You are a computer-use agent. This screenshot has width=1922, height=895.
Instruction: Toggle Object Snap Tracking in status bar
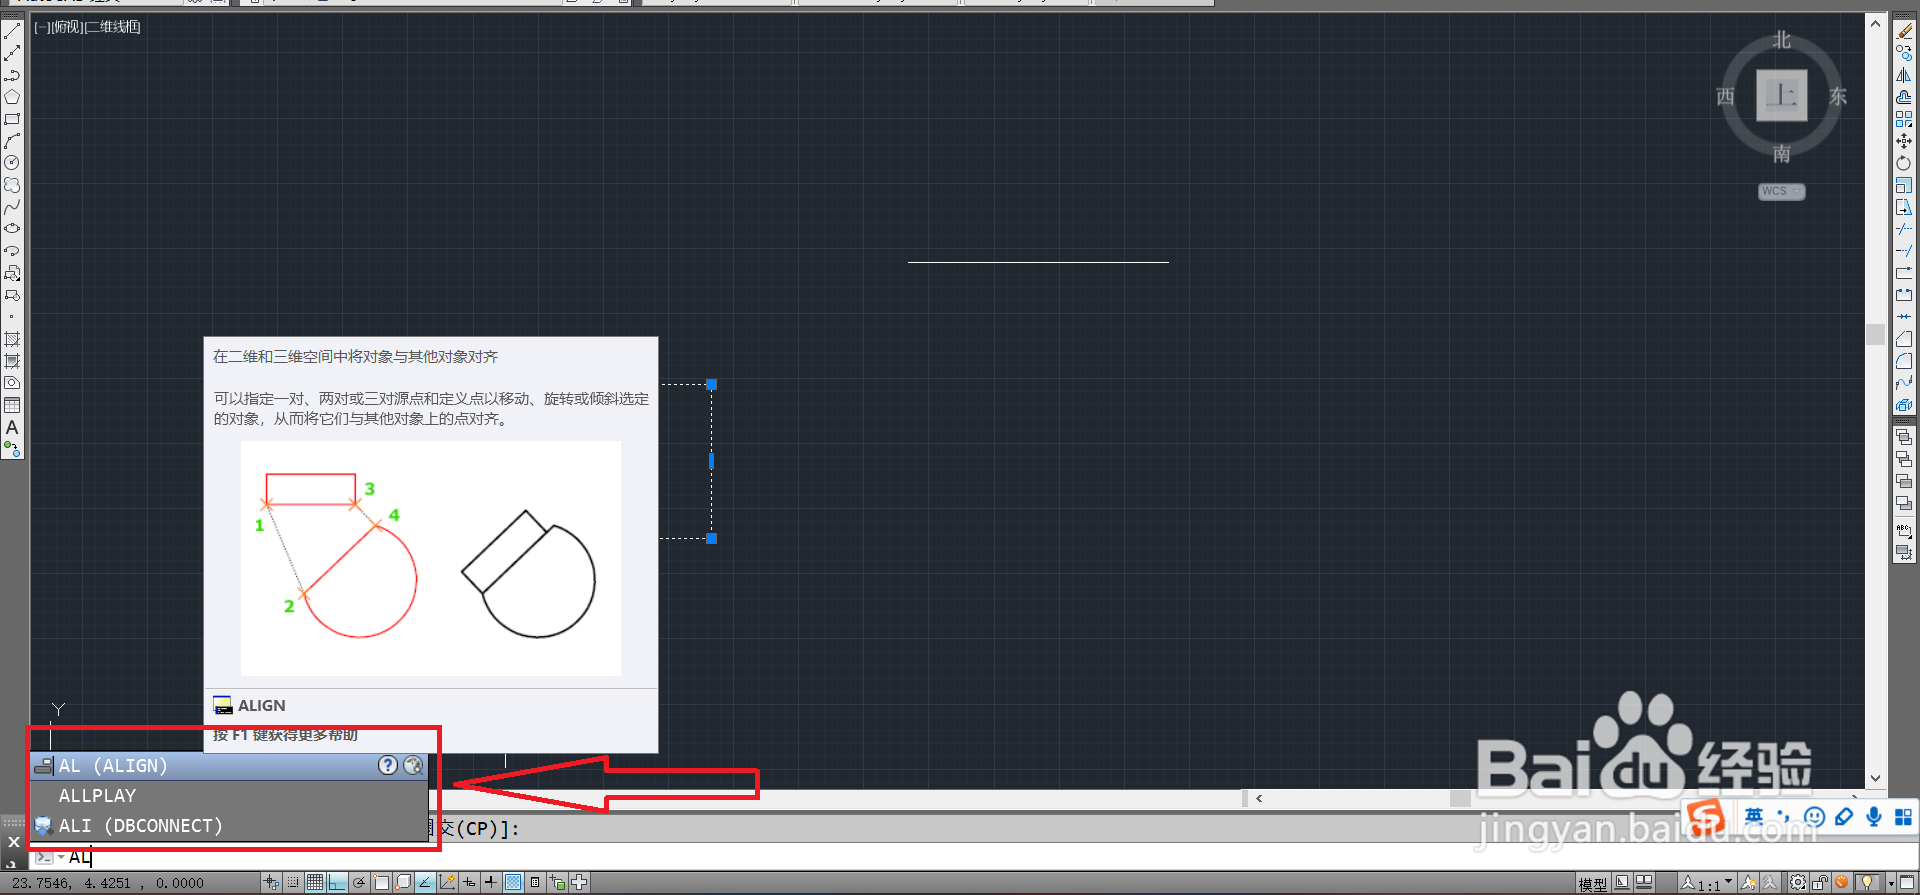[425, 882]
